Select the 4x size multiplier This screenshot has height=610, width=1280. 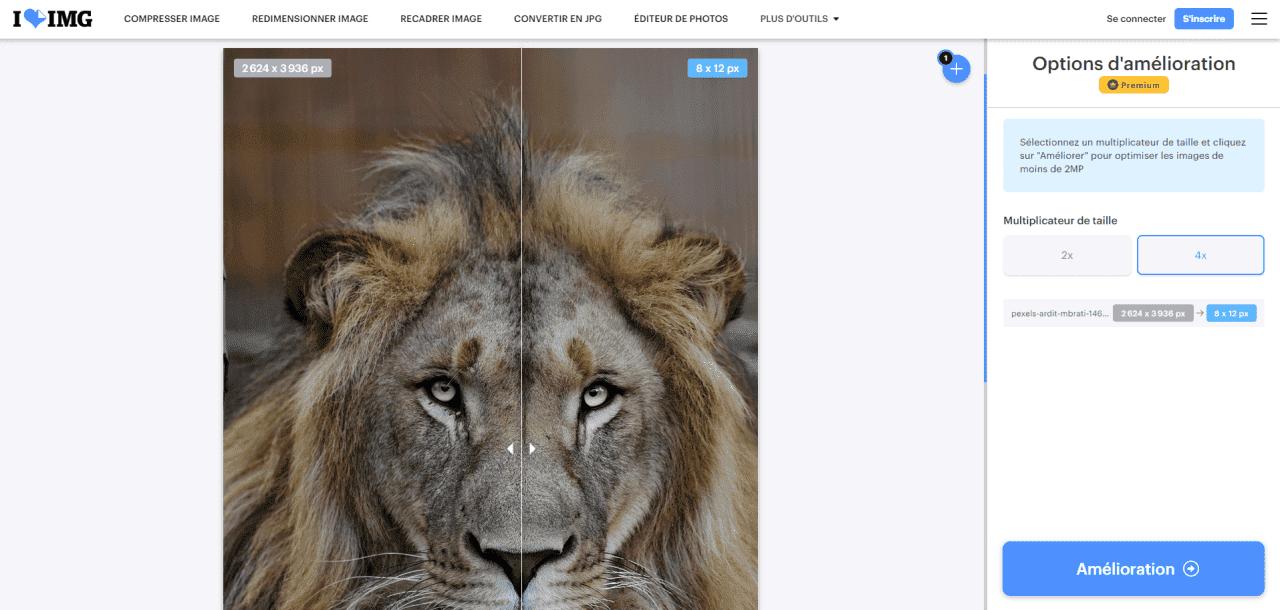coord(1200,255)
